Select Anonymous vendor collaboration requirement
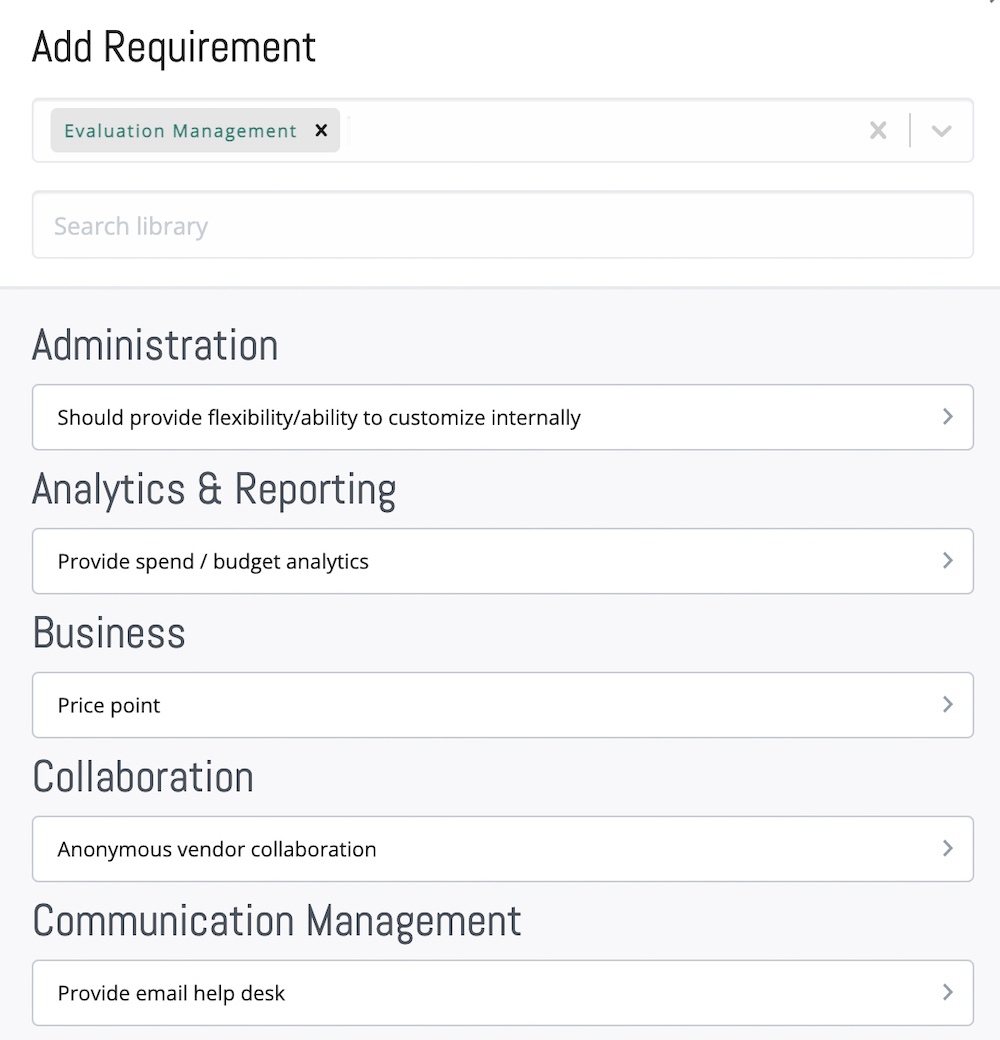Viewport: 1000px width, 1040px height. point(503,849)
